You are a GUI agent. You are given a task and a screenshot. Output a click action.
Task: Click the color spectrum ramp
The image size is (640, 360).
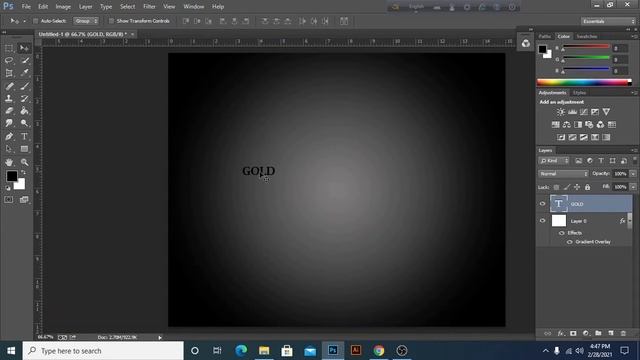pyautogui.click(x=584, y=82)
